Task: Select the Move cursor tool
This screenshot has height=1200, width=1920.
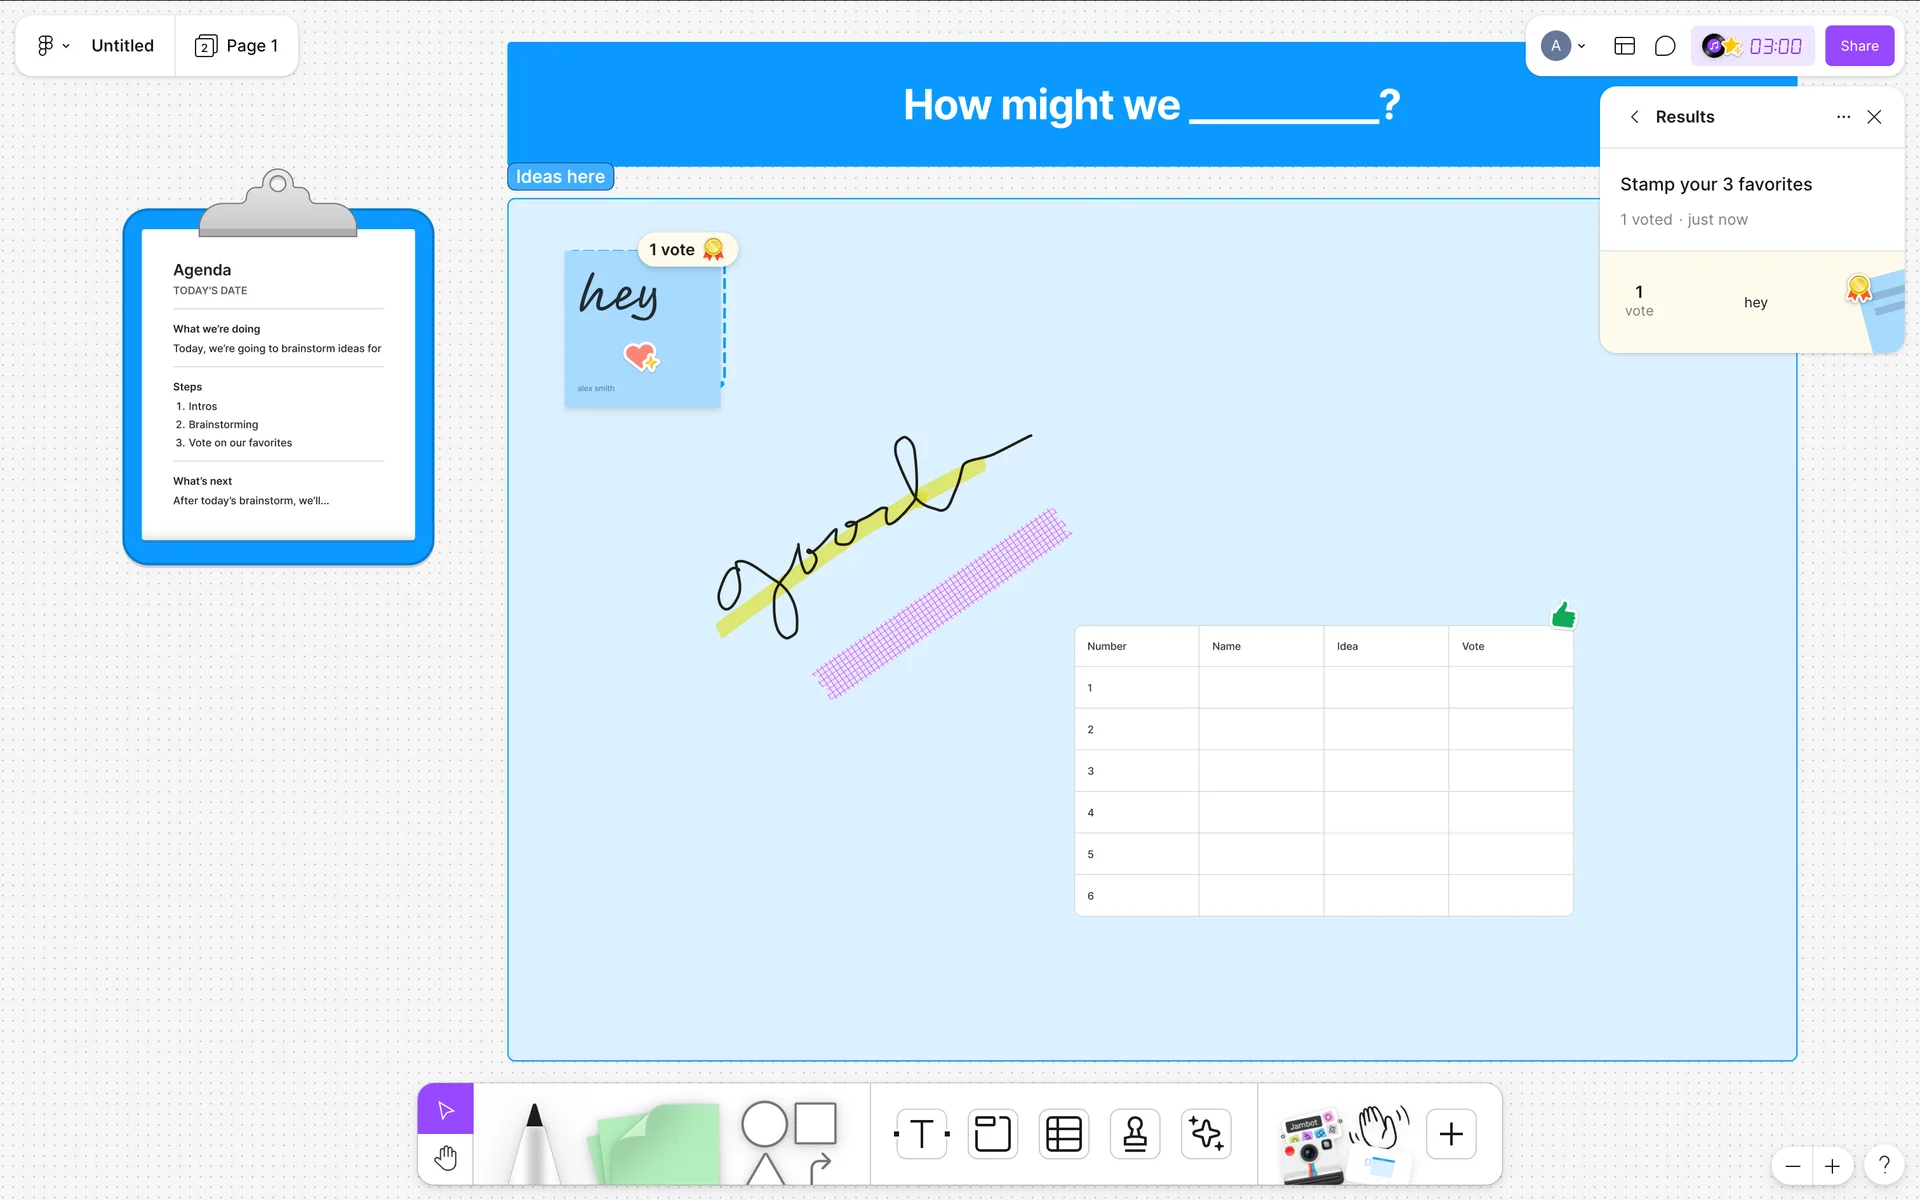Action: tap(445, 1109)
